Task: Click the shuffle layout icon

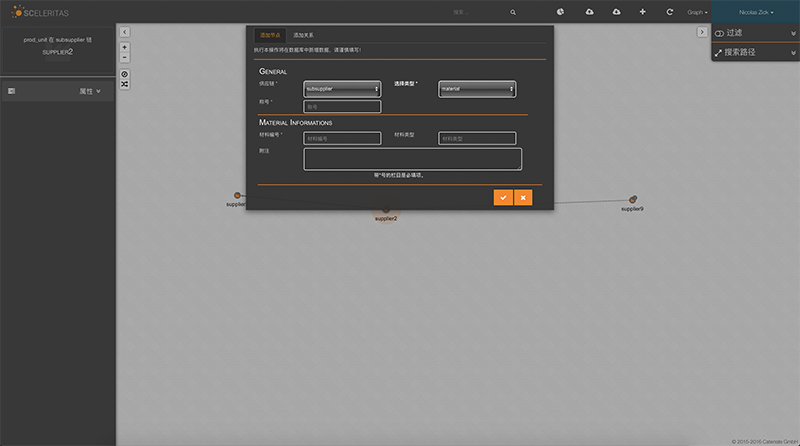Action: coord(124,84)
